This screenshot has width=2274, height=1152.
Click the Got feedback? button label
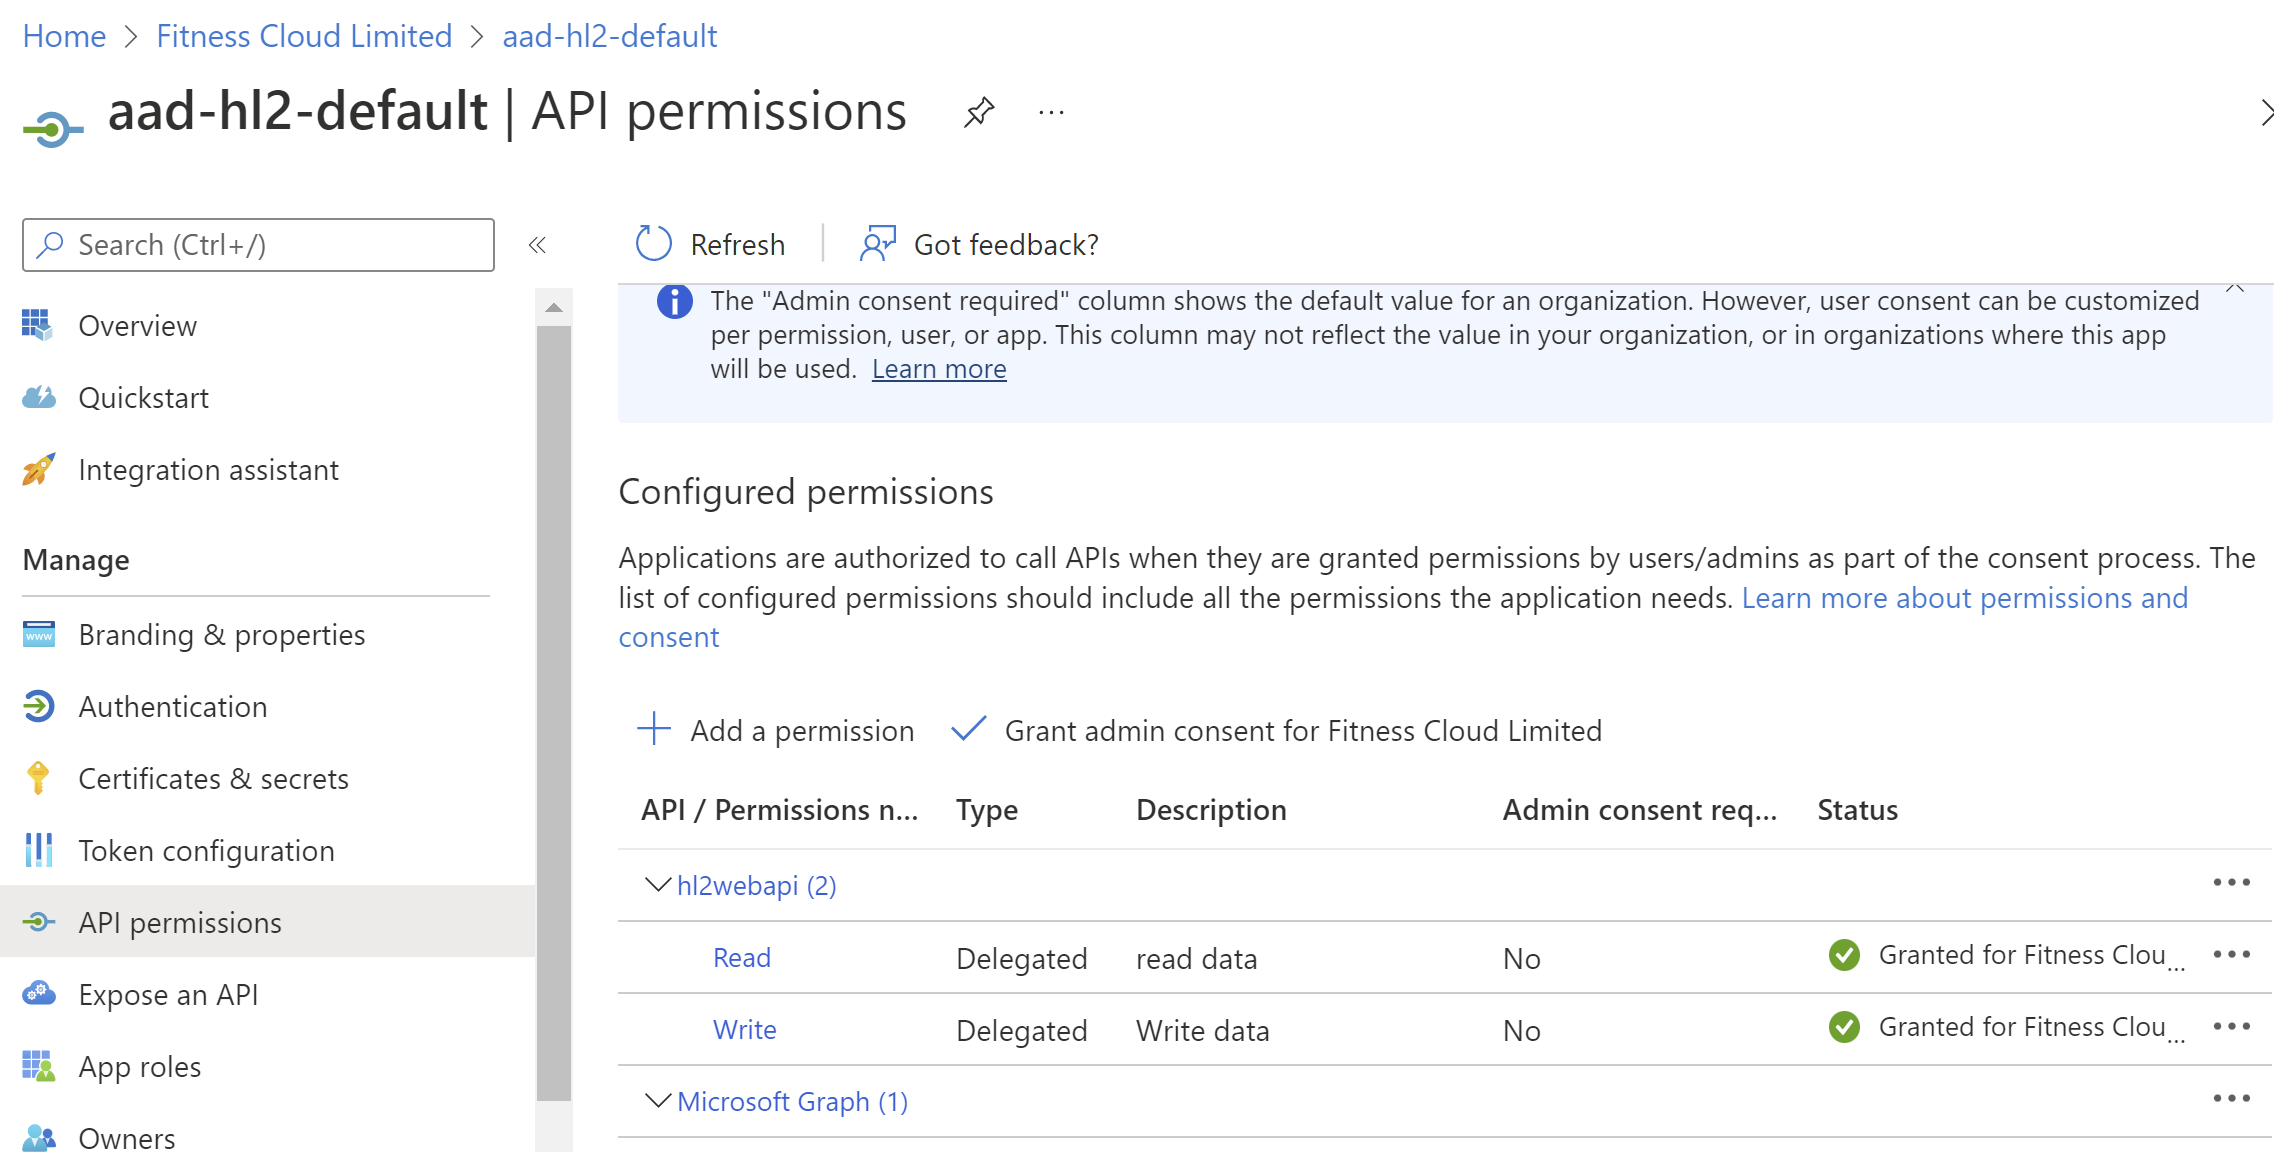pyautogui.click(x=1006, y=245)
